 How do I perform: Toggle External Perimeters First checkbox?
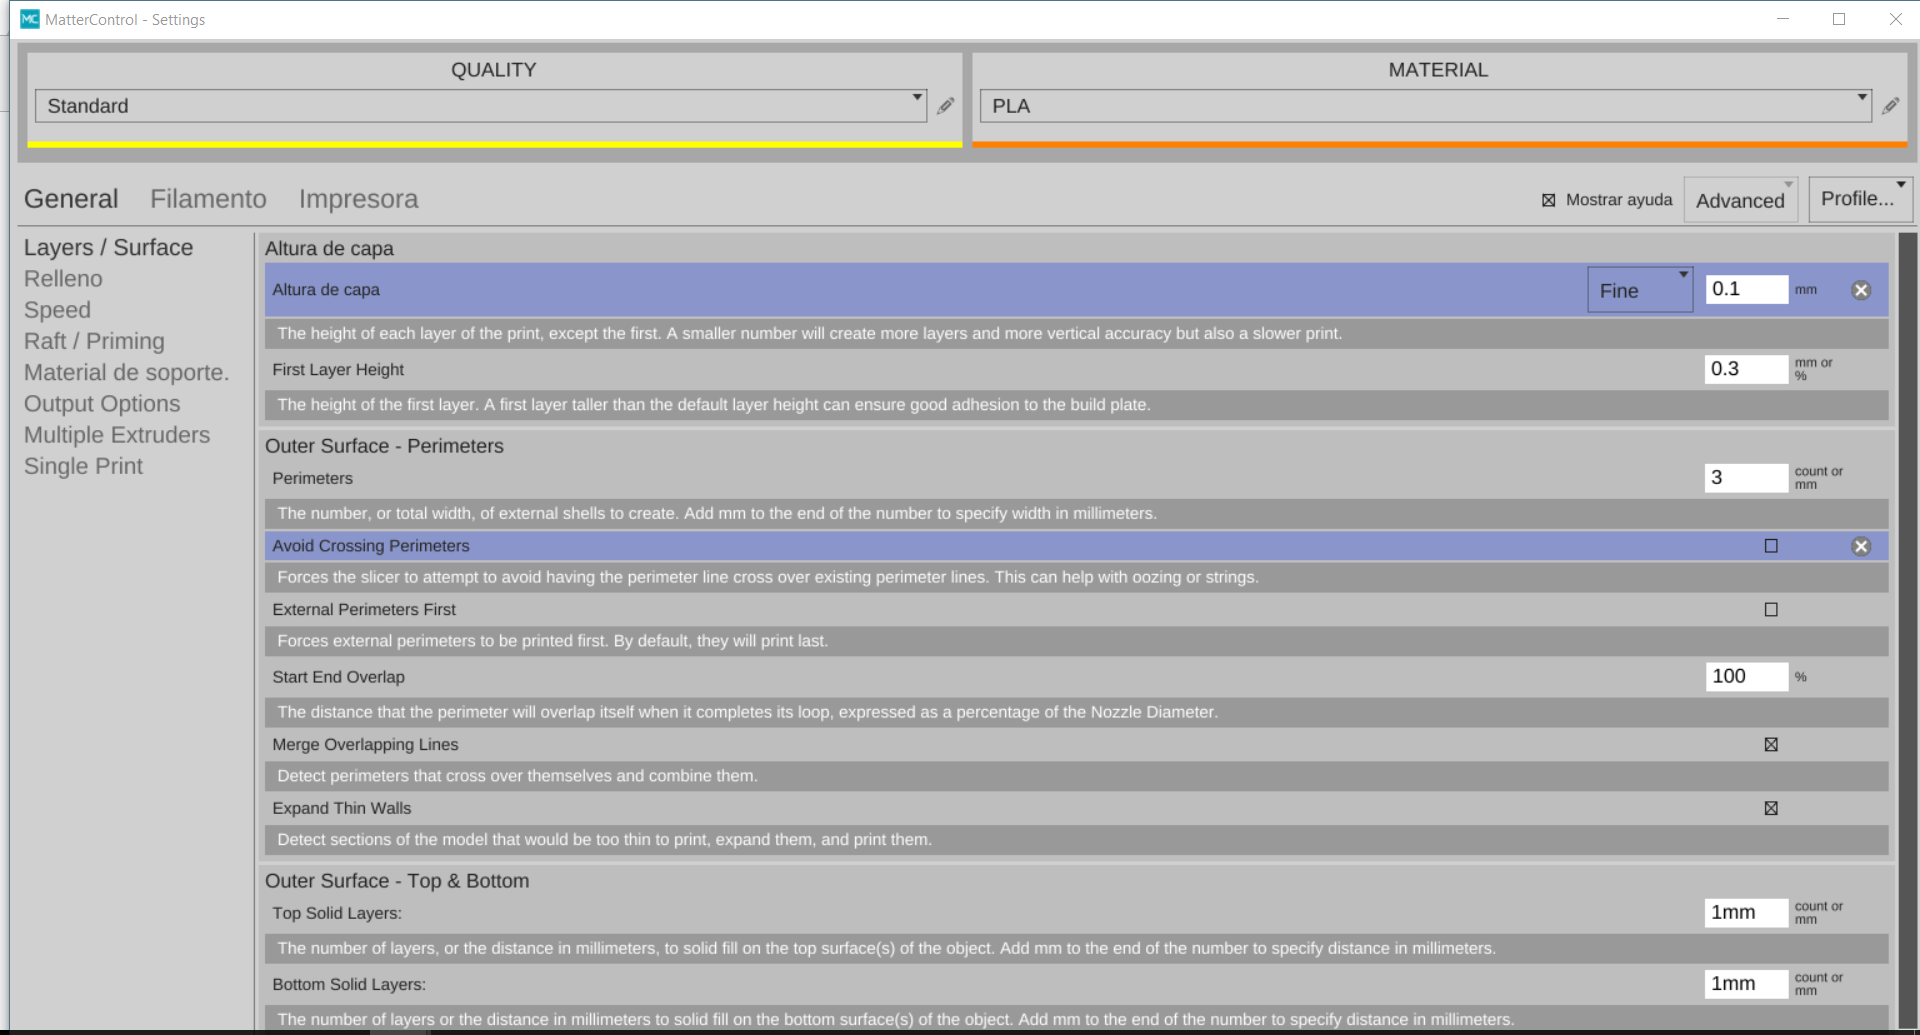pos(1771,610)
